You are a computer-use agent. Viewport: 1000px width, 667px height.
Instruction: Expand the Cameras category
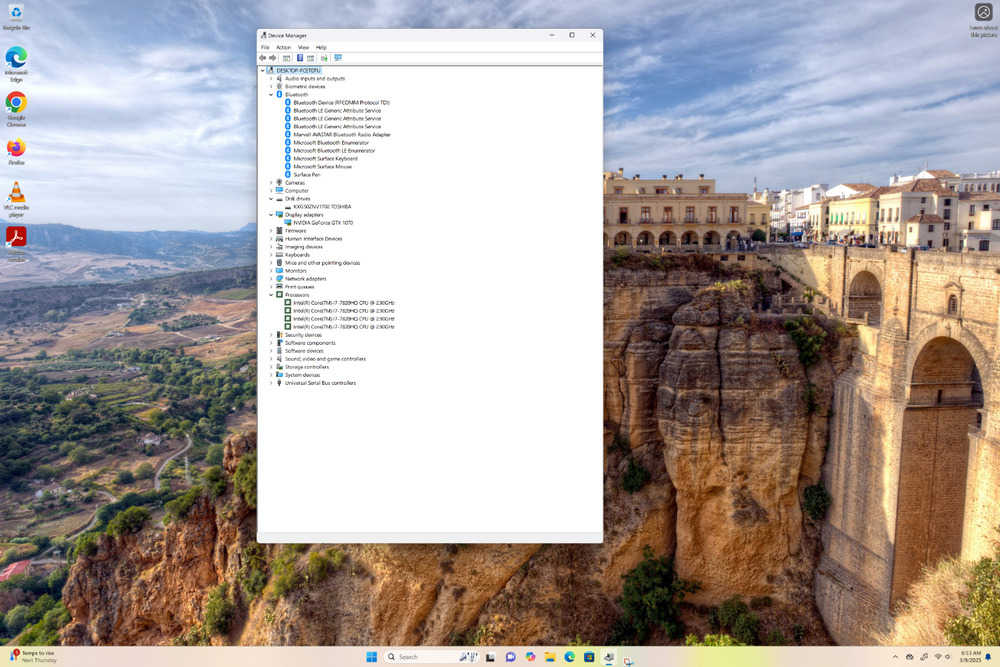tap(271, 182)
